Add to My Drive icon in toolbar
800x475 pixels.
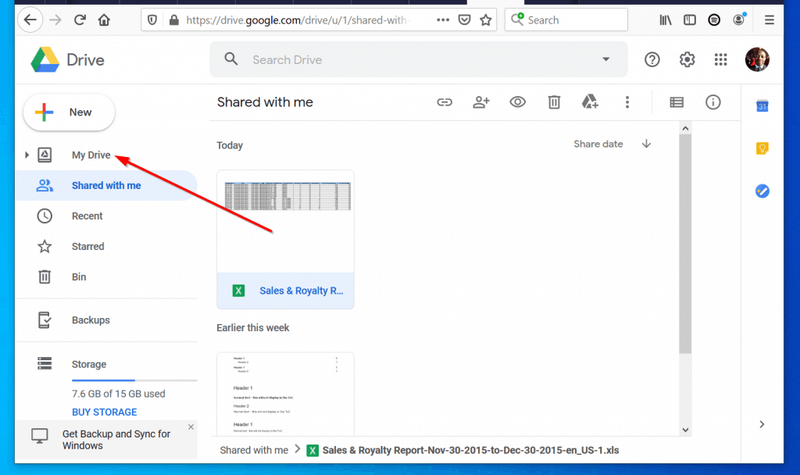click(x=590, y=102)
